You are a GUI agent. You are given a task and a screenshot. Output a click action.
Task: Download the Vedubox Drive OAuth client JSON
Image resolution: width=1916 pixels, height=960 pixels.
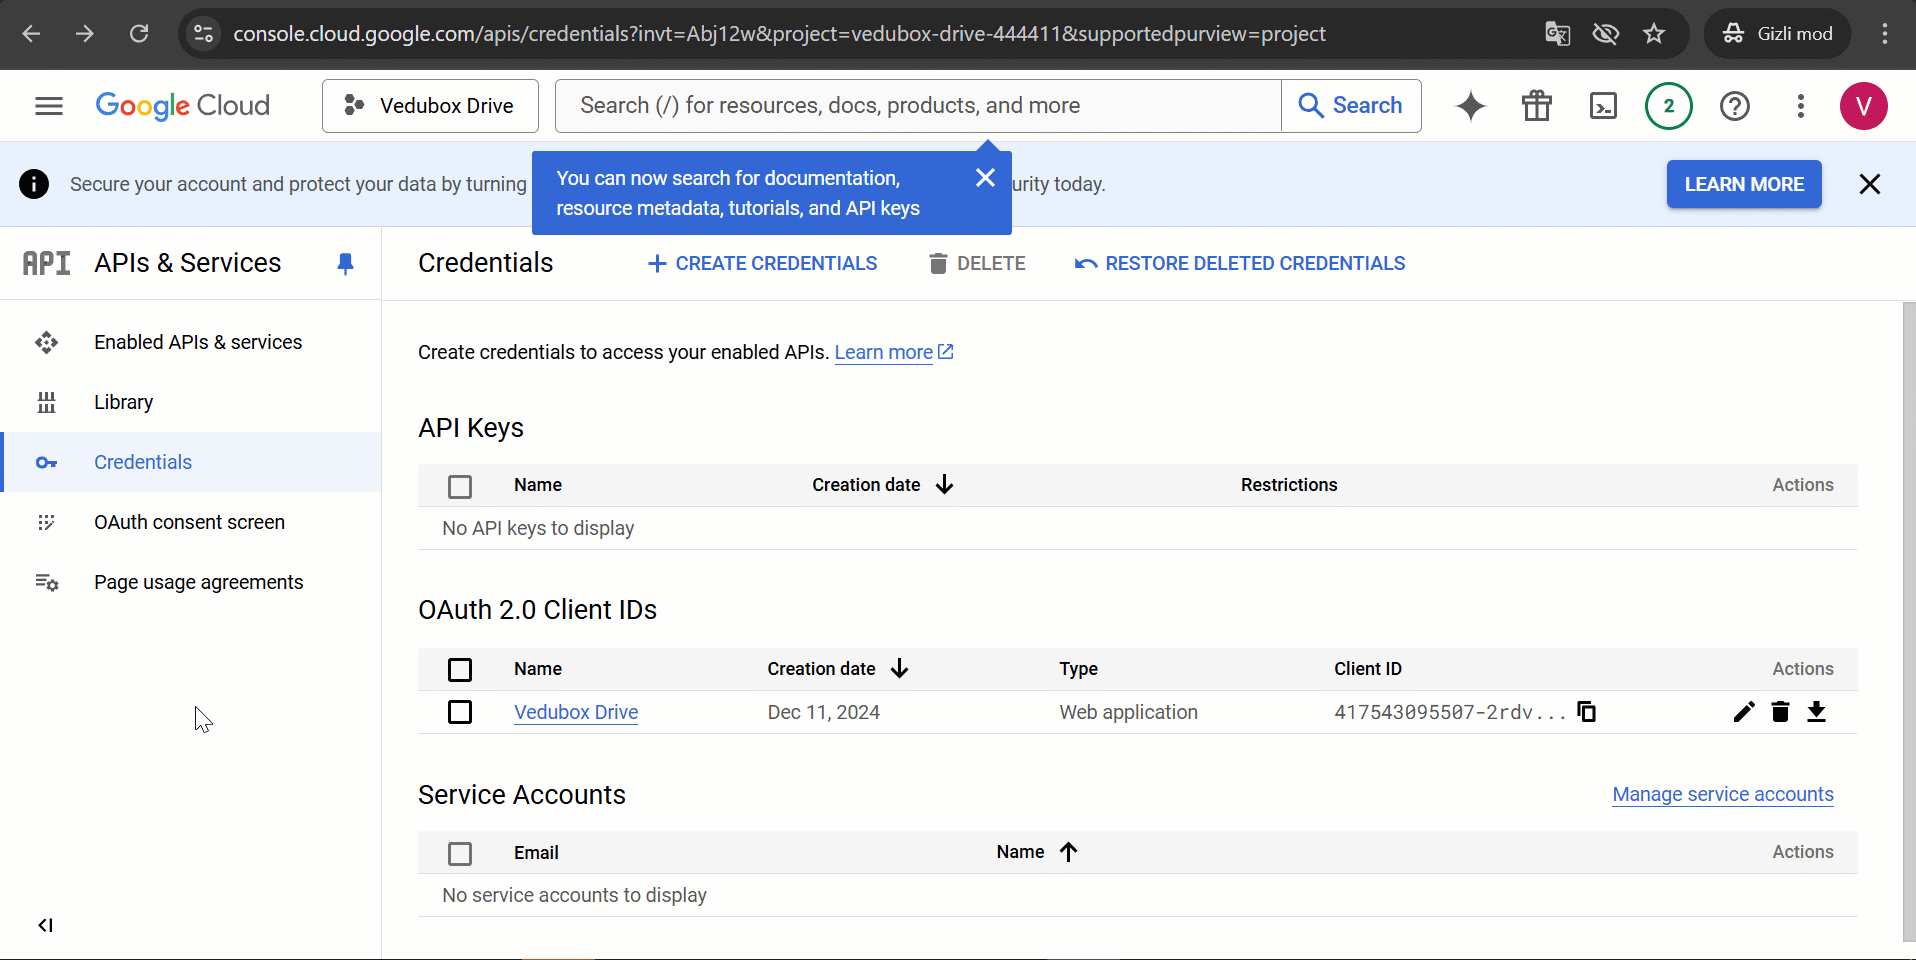(x=1816, y=711)
